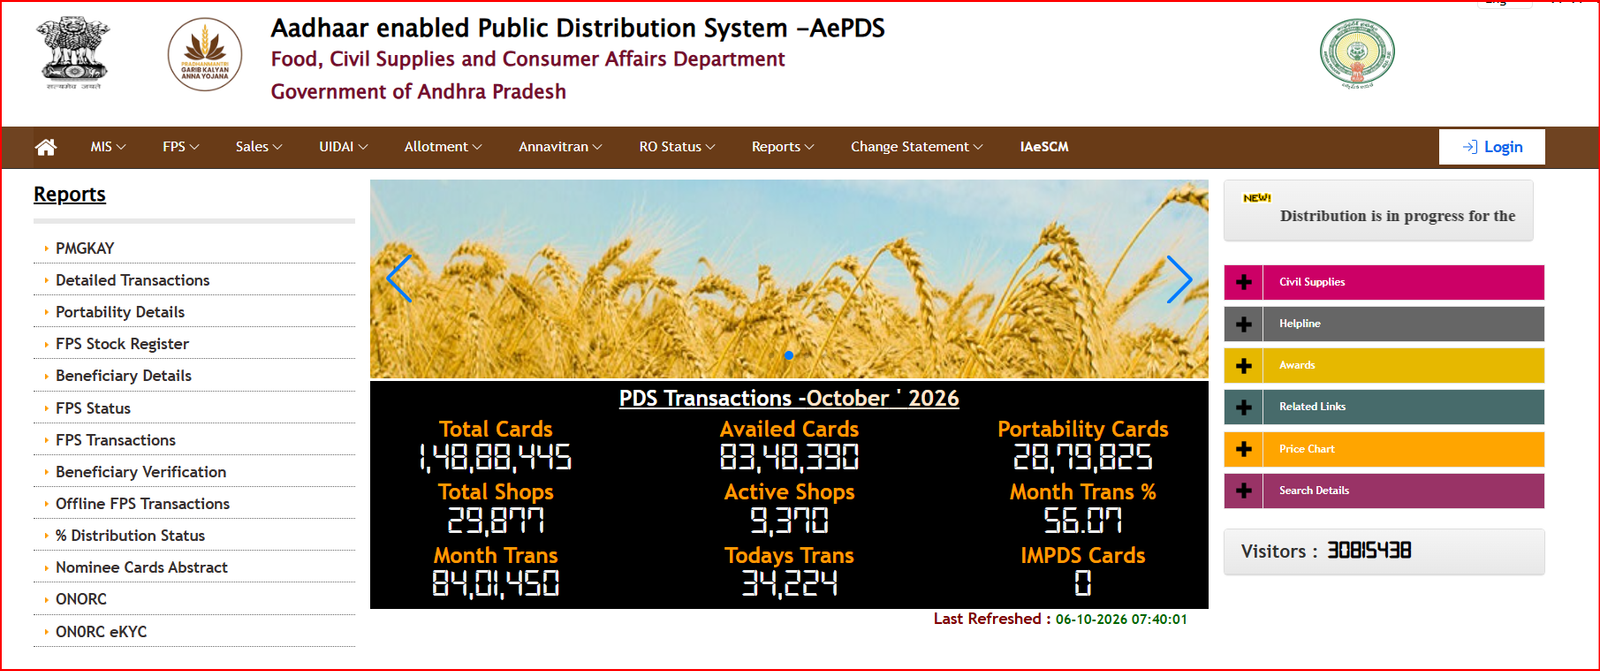Open FPS Status report
This screenshot has width=1600, height=671.
pyautogui.click(x=93, y=408)
